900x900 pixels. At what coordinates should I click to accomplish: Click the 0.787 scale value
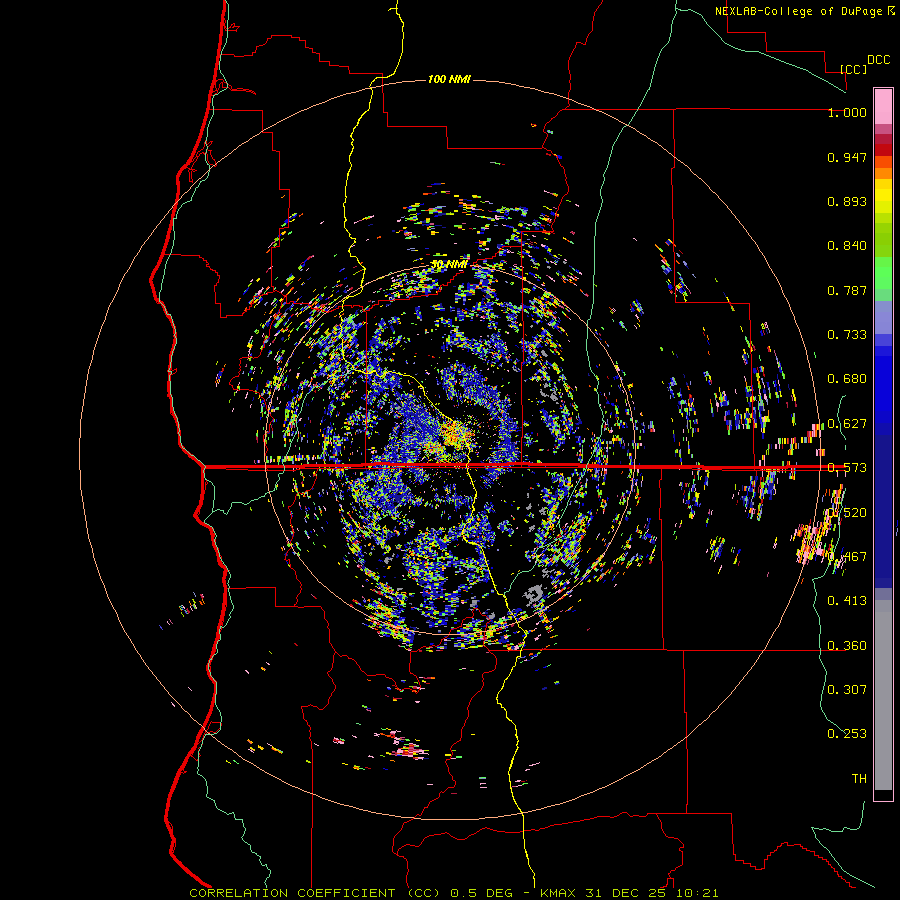point(847,290)
